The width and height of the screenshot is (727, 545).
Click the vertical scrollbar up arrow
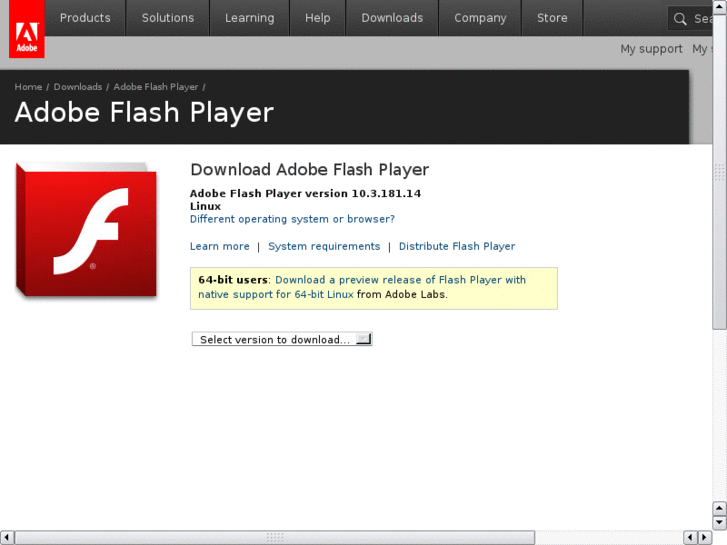click(719, 7)
